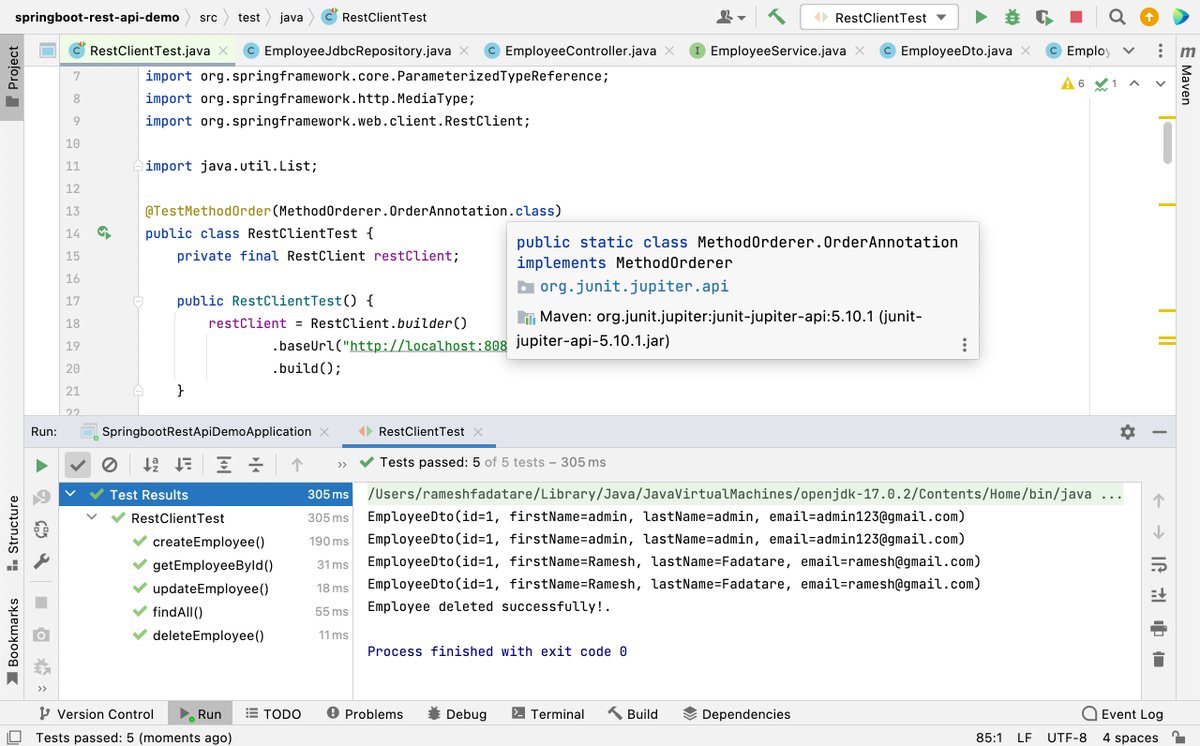1200x746 pixels.
Task: Open Run panel settings gear
Action: [1128, 432]
